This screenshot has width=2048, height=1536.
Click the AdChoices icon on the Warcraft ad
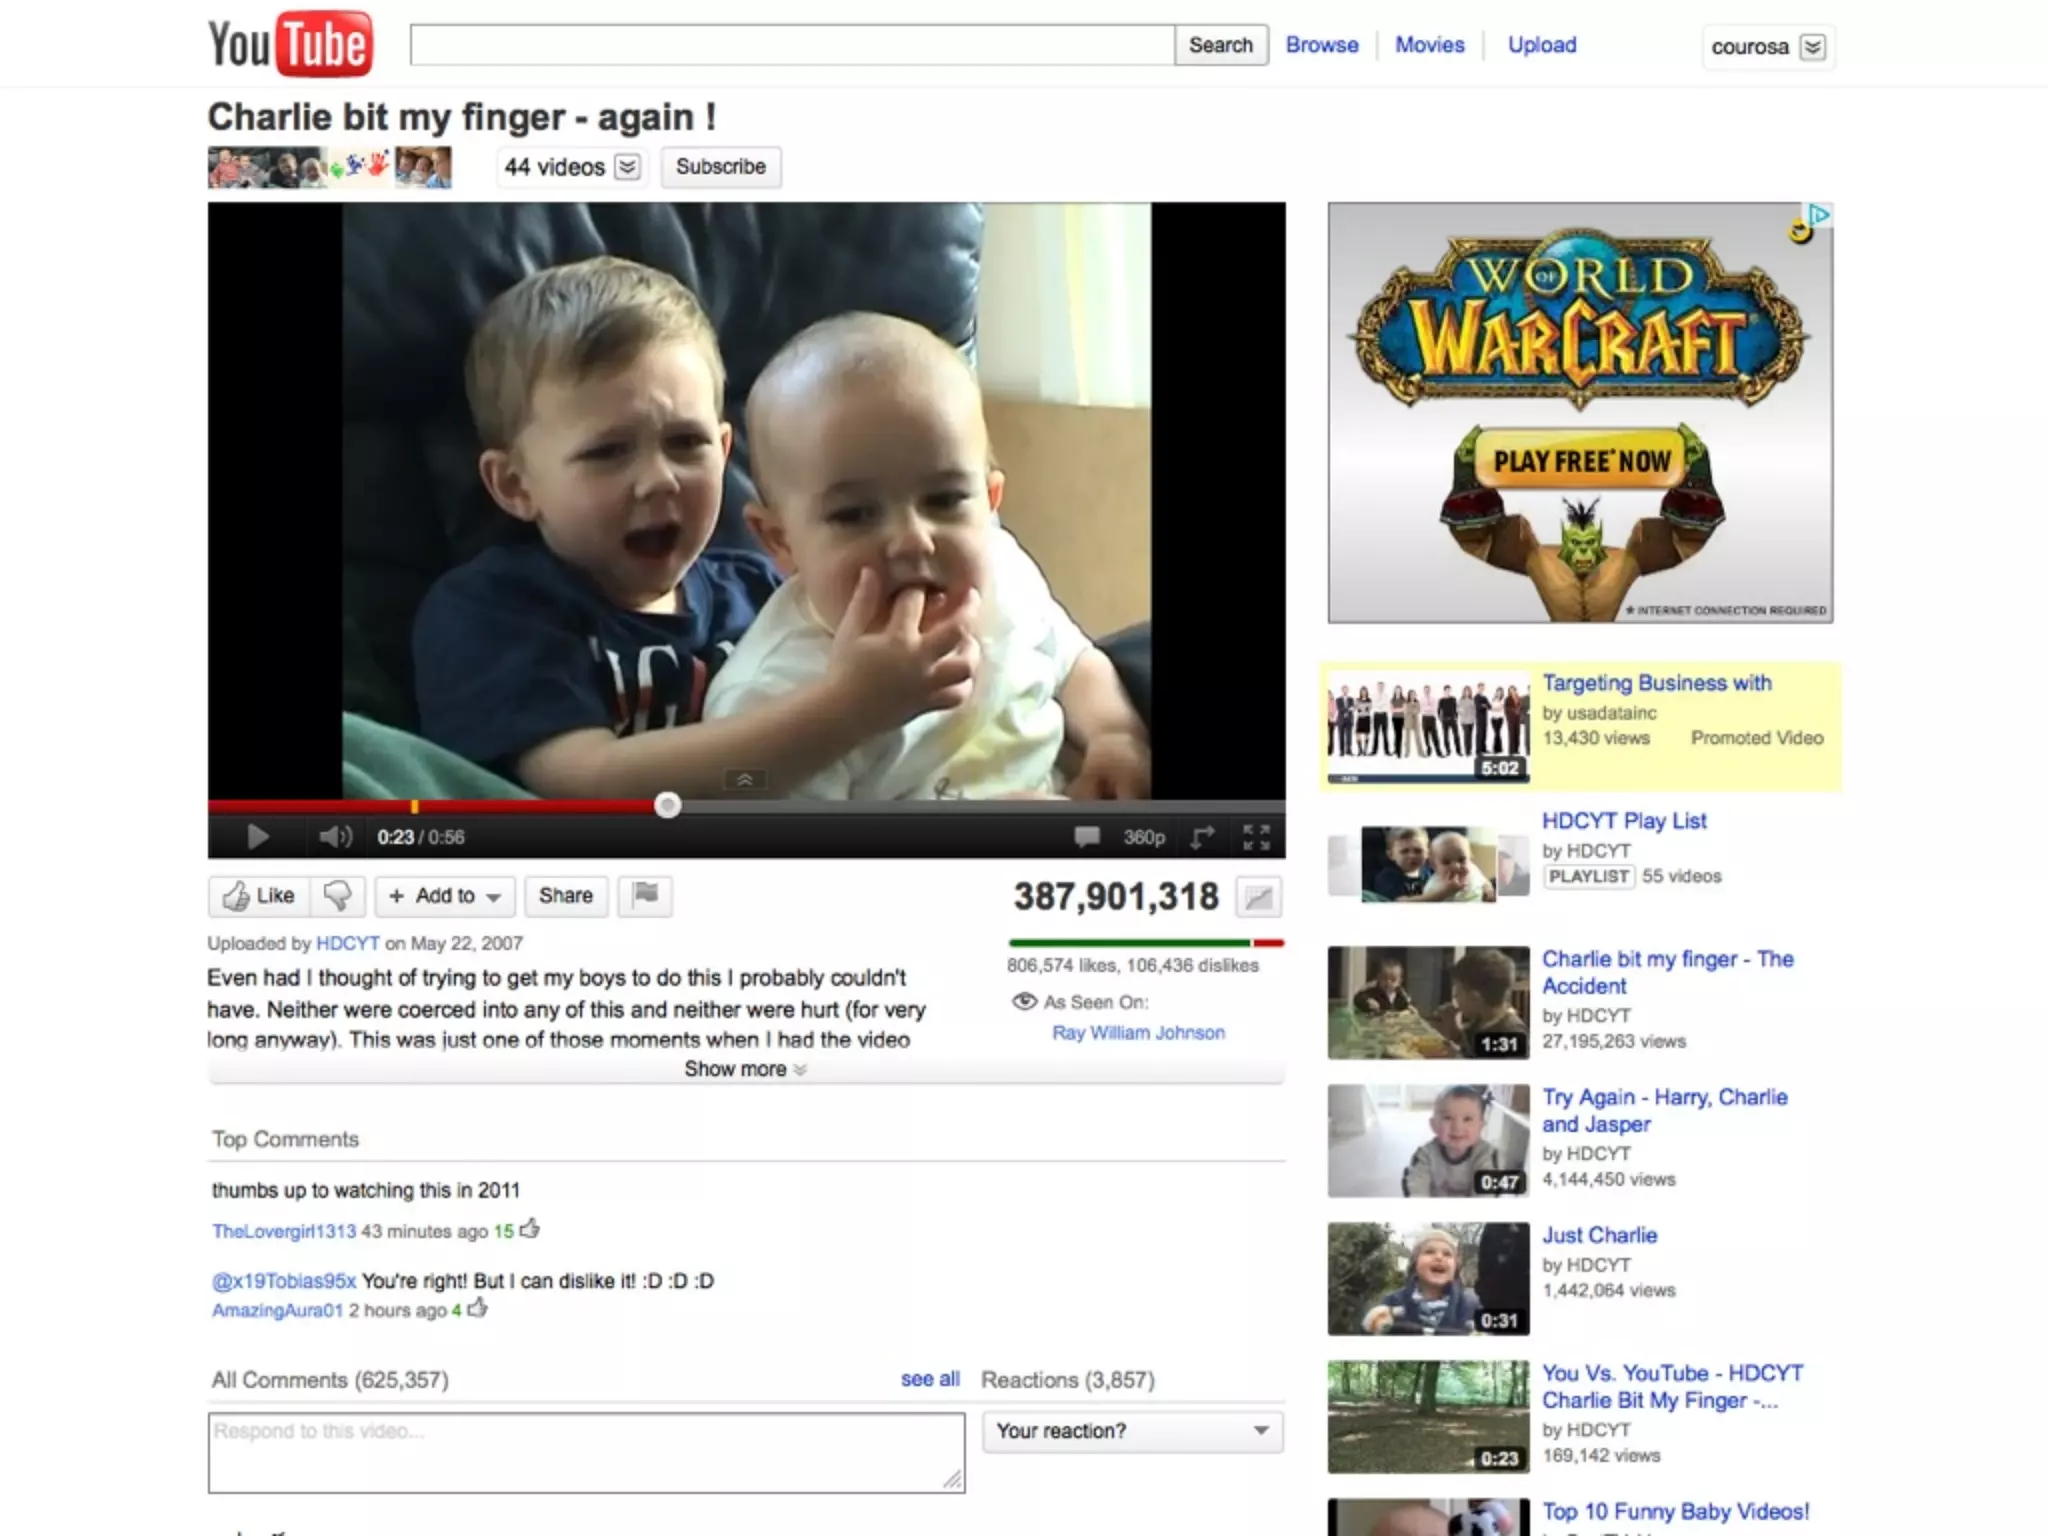point(1819,215)
